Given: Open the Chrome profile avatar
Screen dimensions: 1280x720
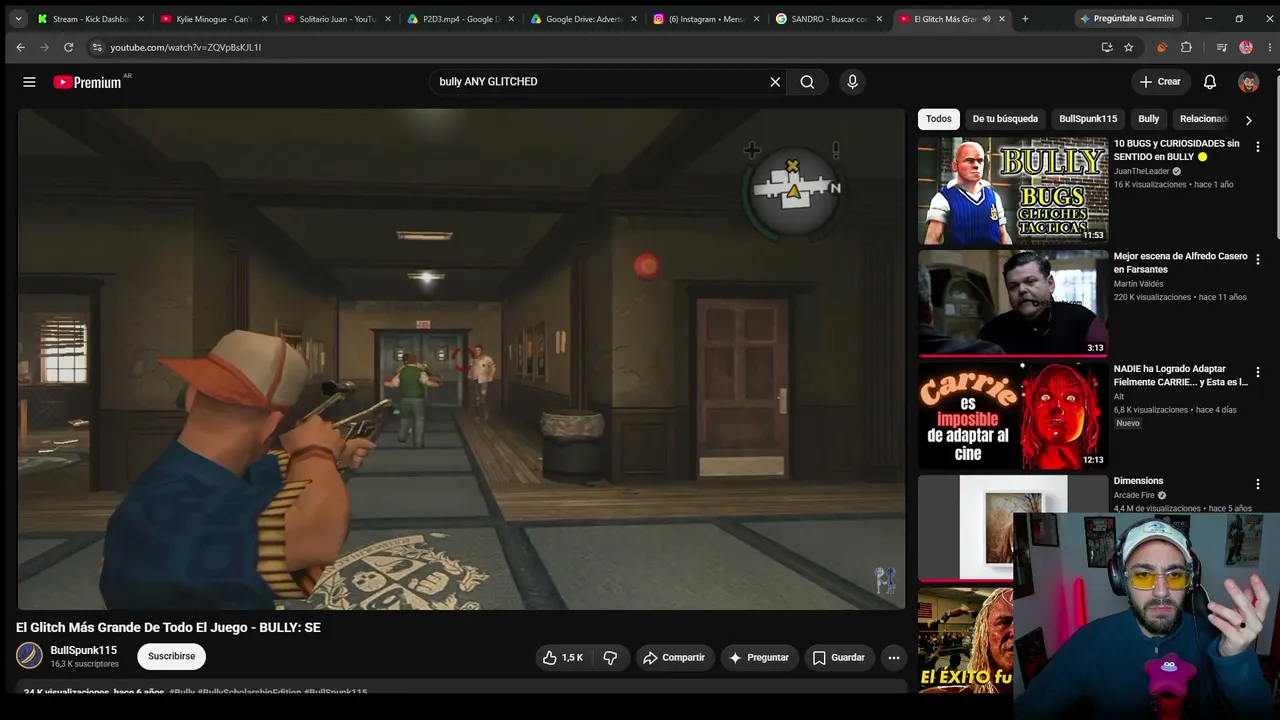Looking at the screenshot, I should [1246, 47].
